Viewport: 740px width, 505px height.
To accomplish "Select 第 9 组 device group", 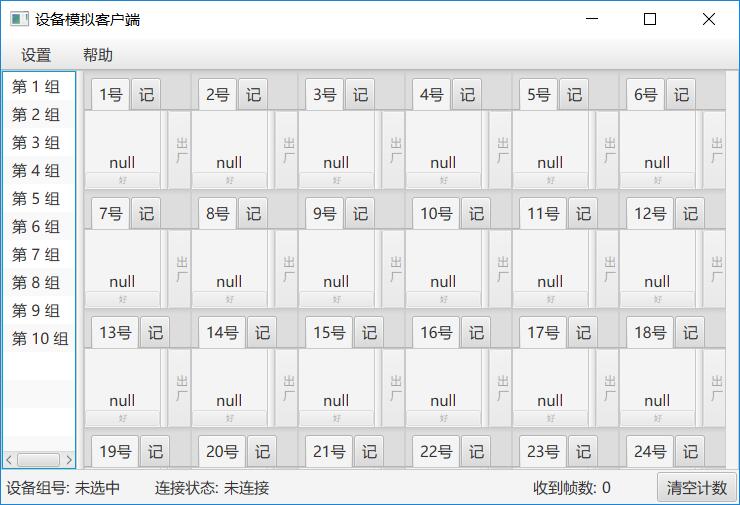I will (39, 311).
